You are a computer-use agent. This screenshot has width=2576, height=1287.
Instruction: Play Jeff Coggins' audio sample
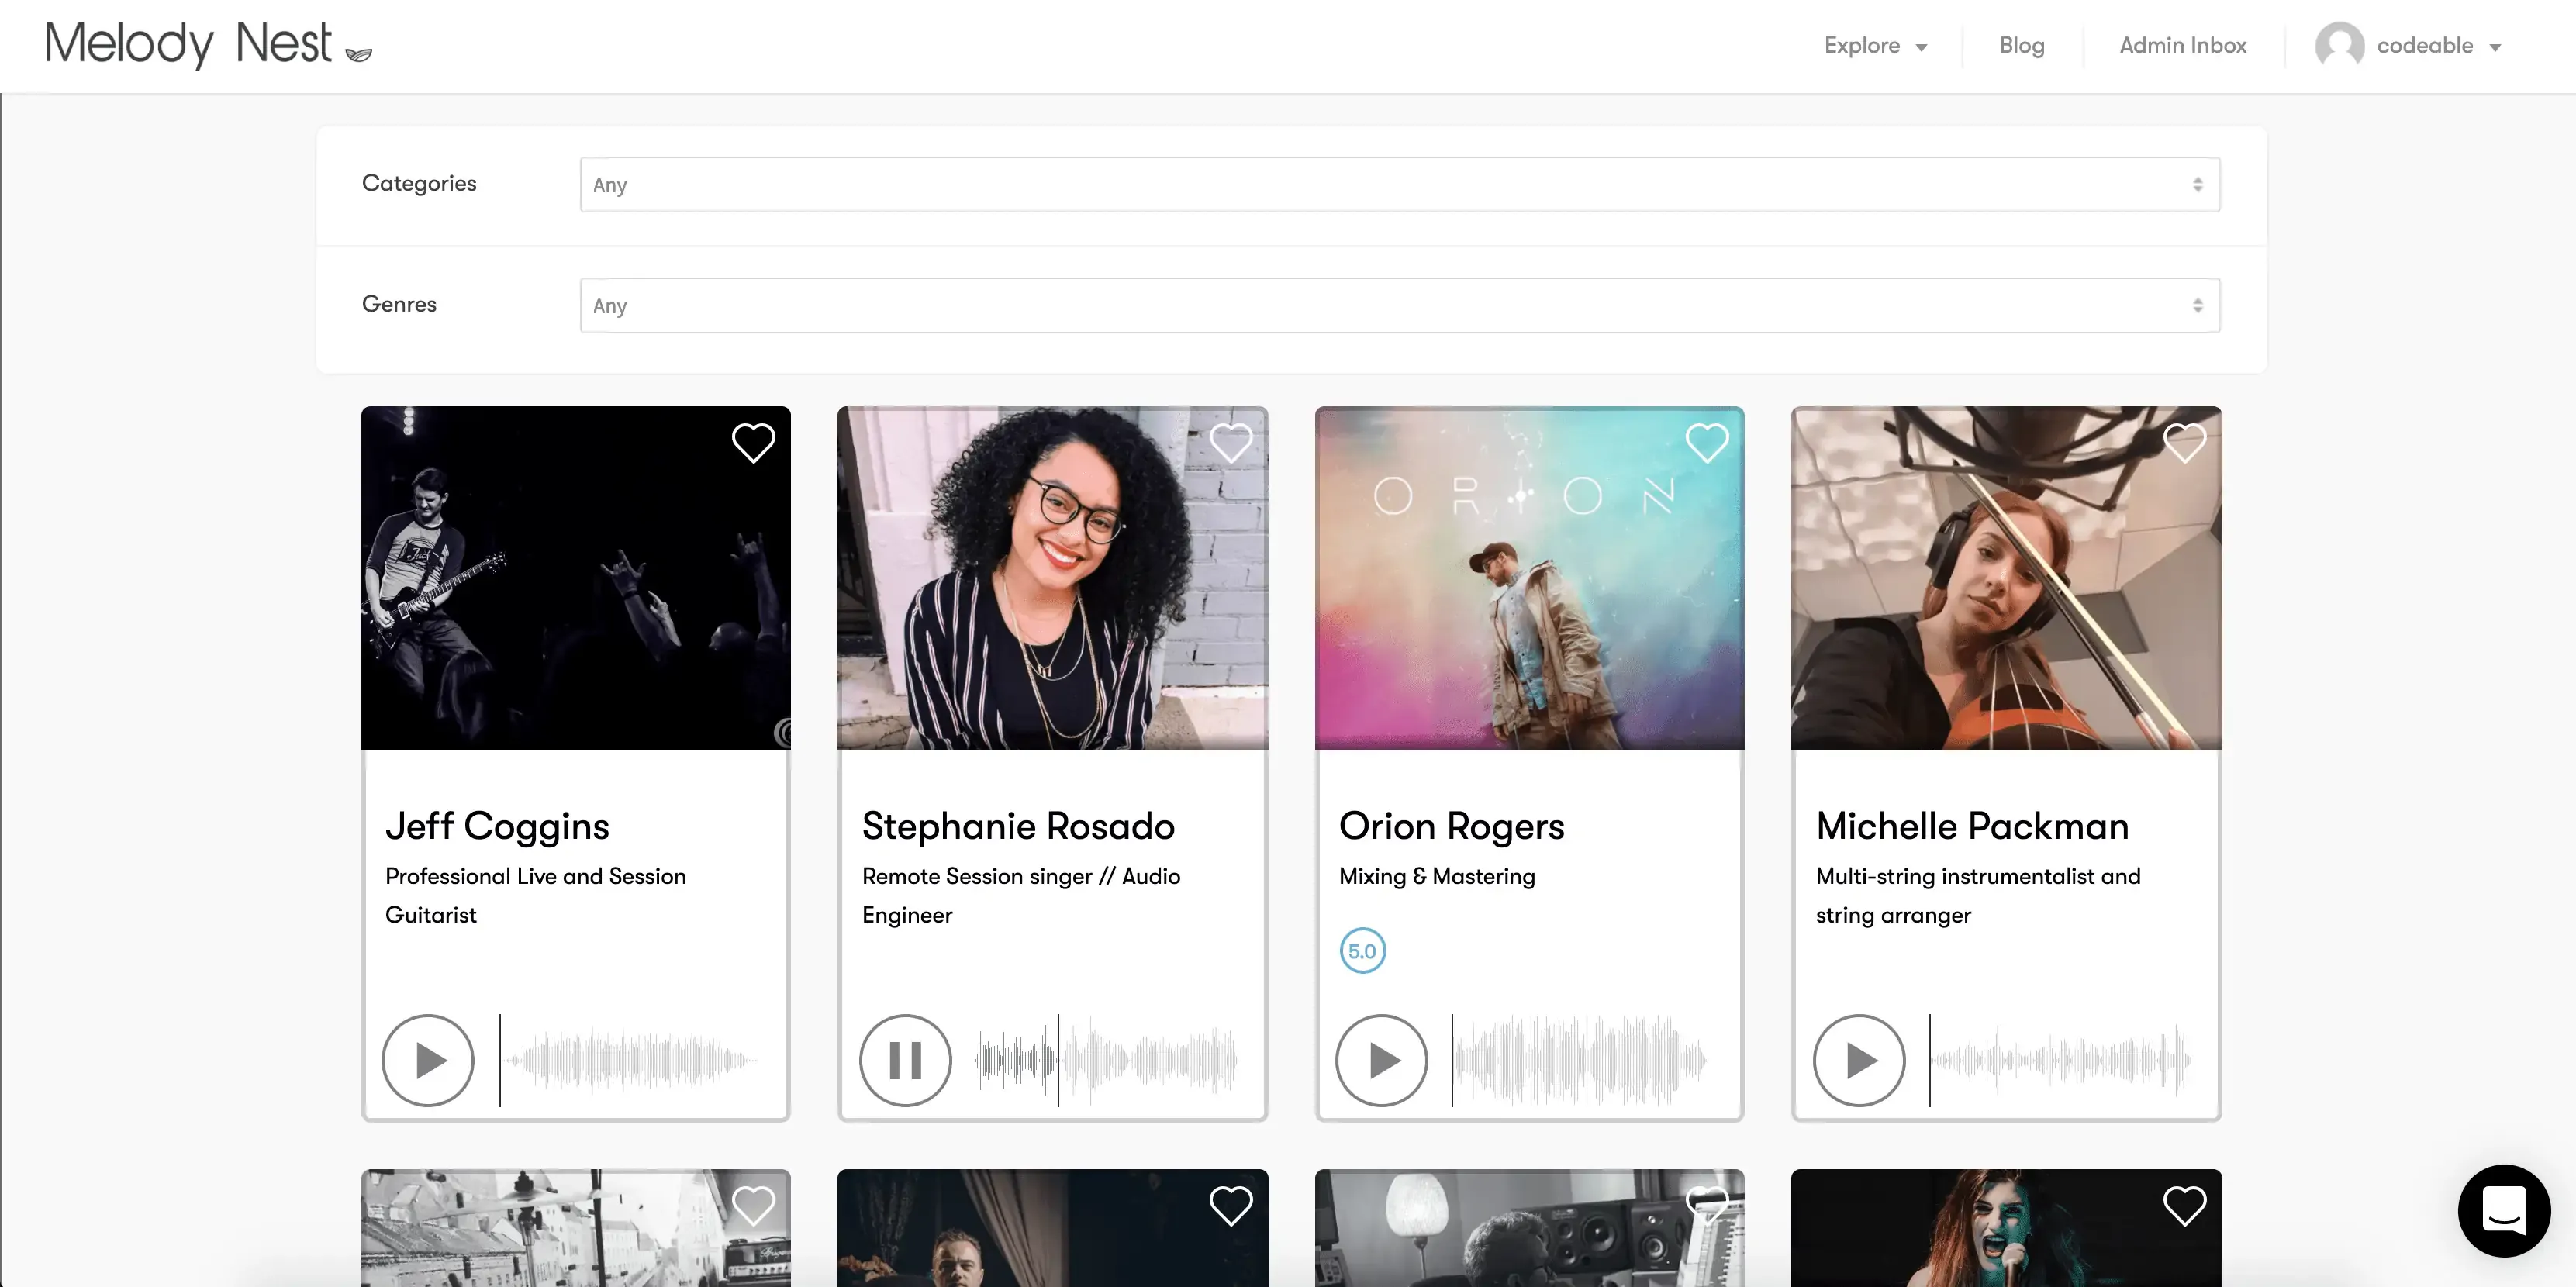pos(428,1060)
